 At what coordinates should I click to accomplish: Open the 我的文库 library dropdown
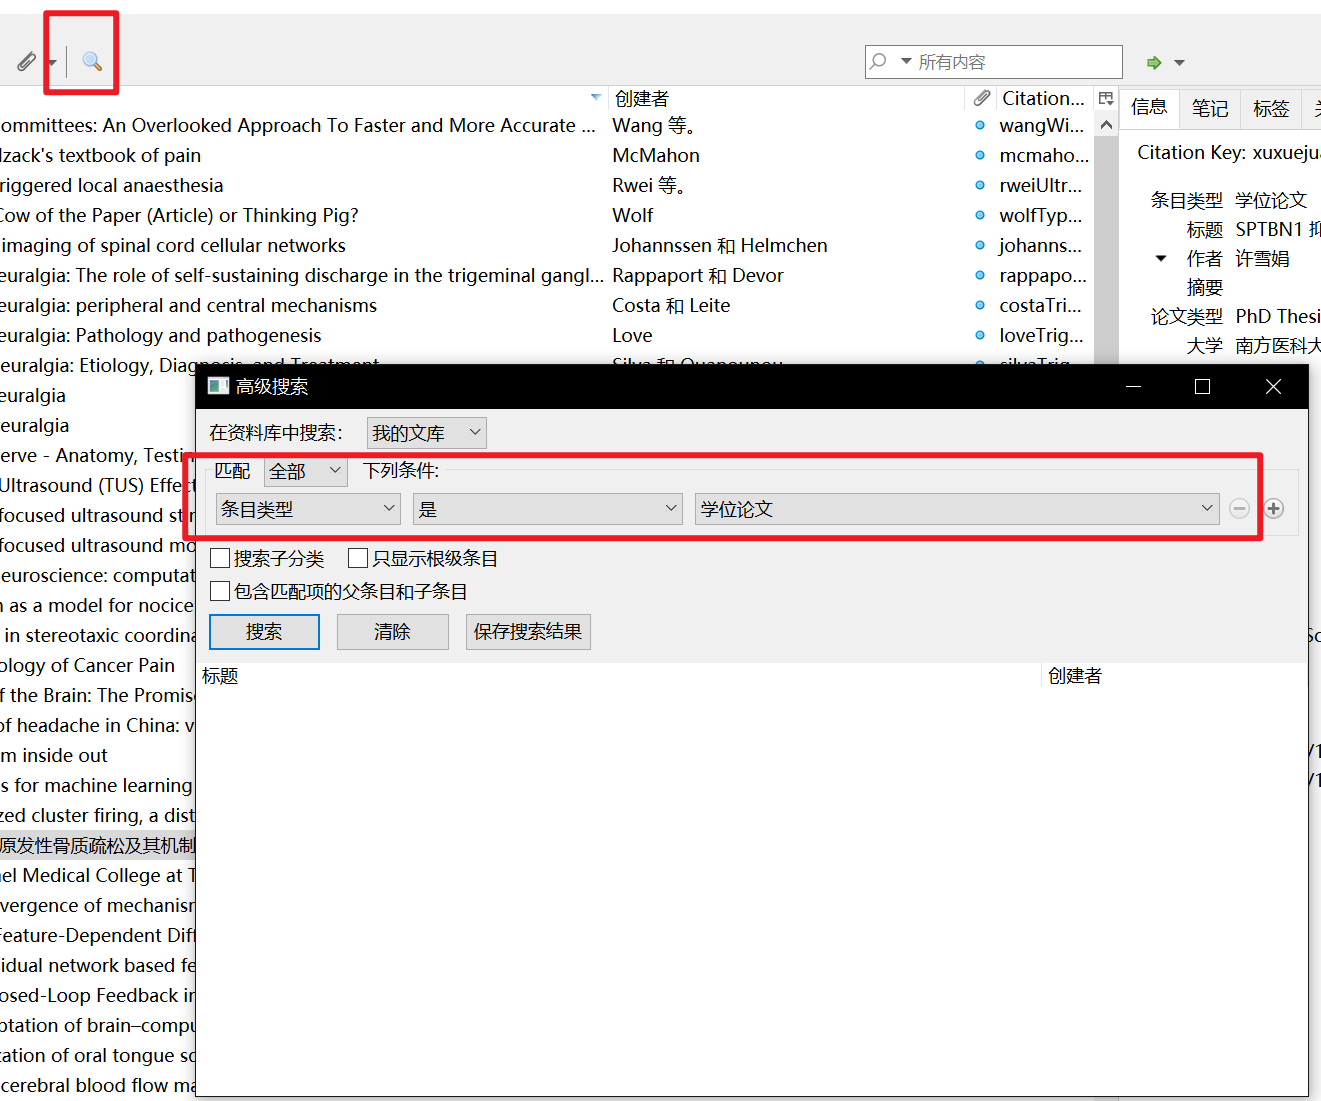pos(427,433)
